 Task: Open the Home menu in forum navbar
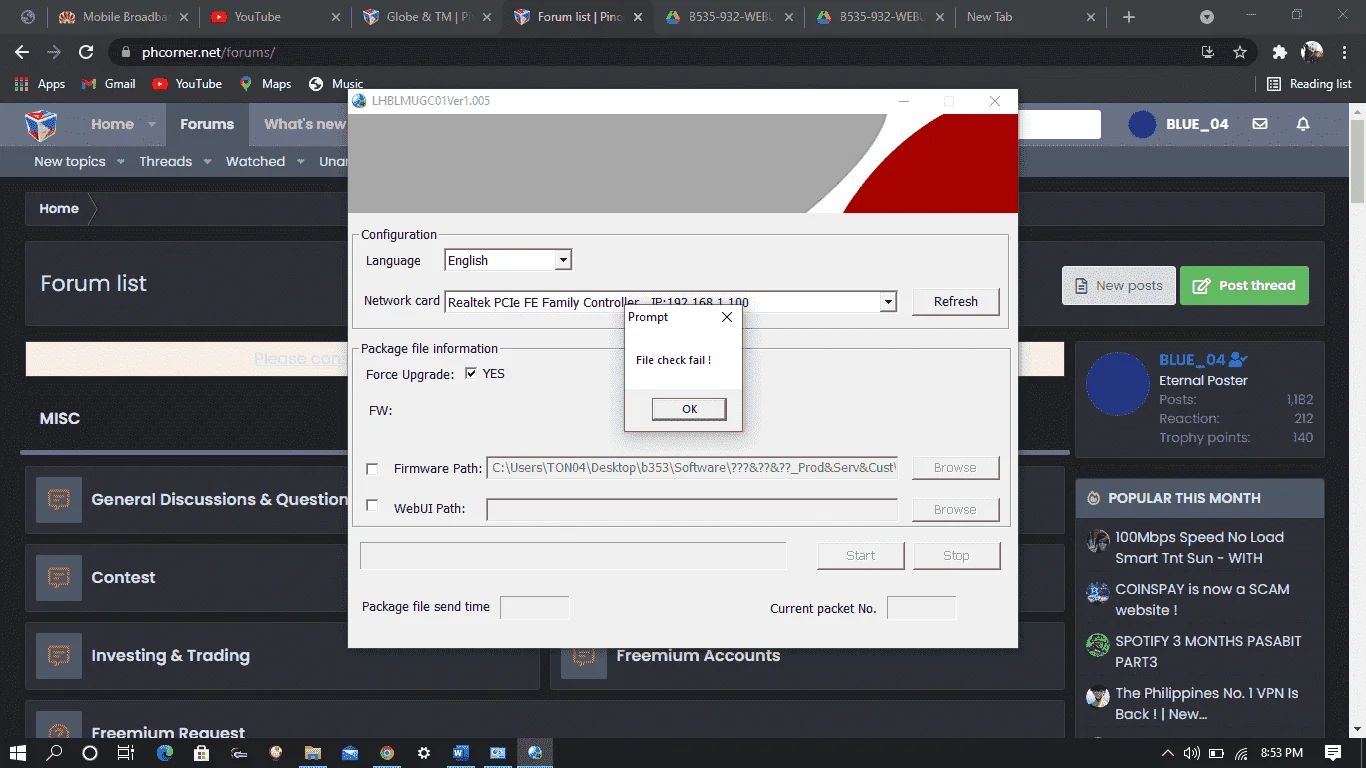[112, 124]
